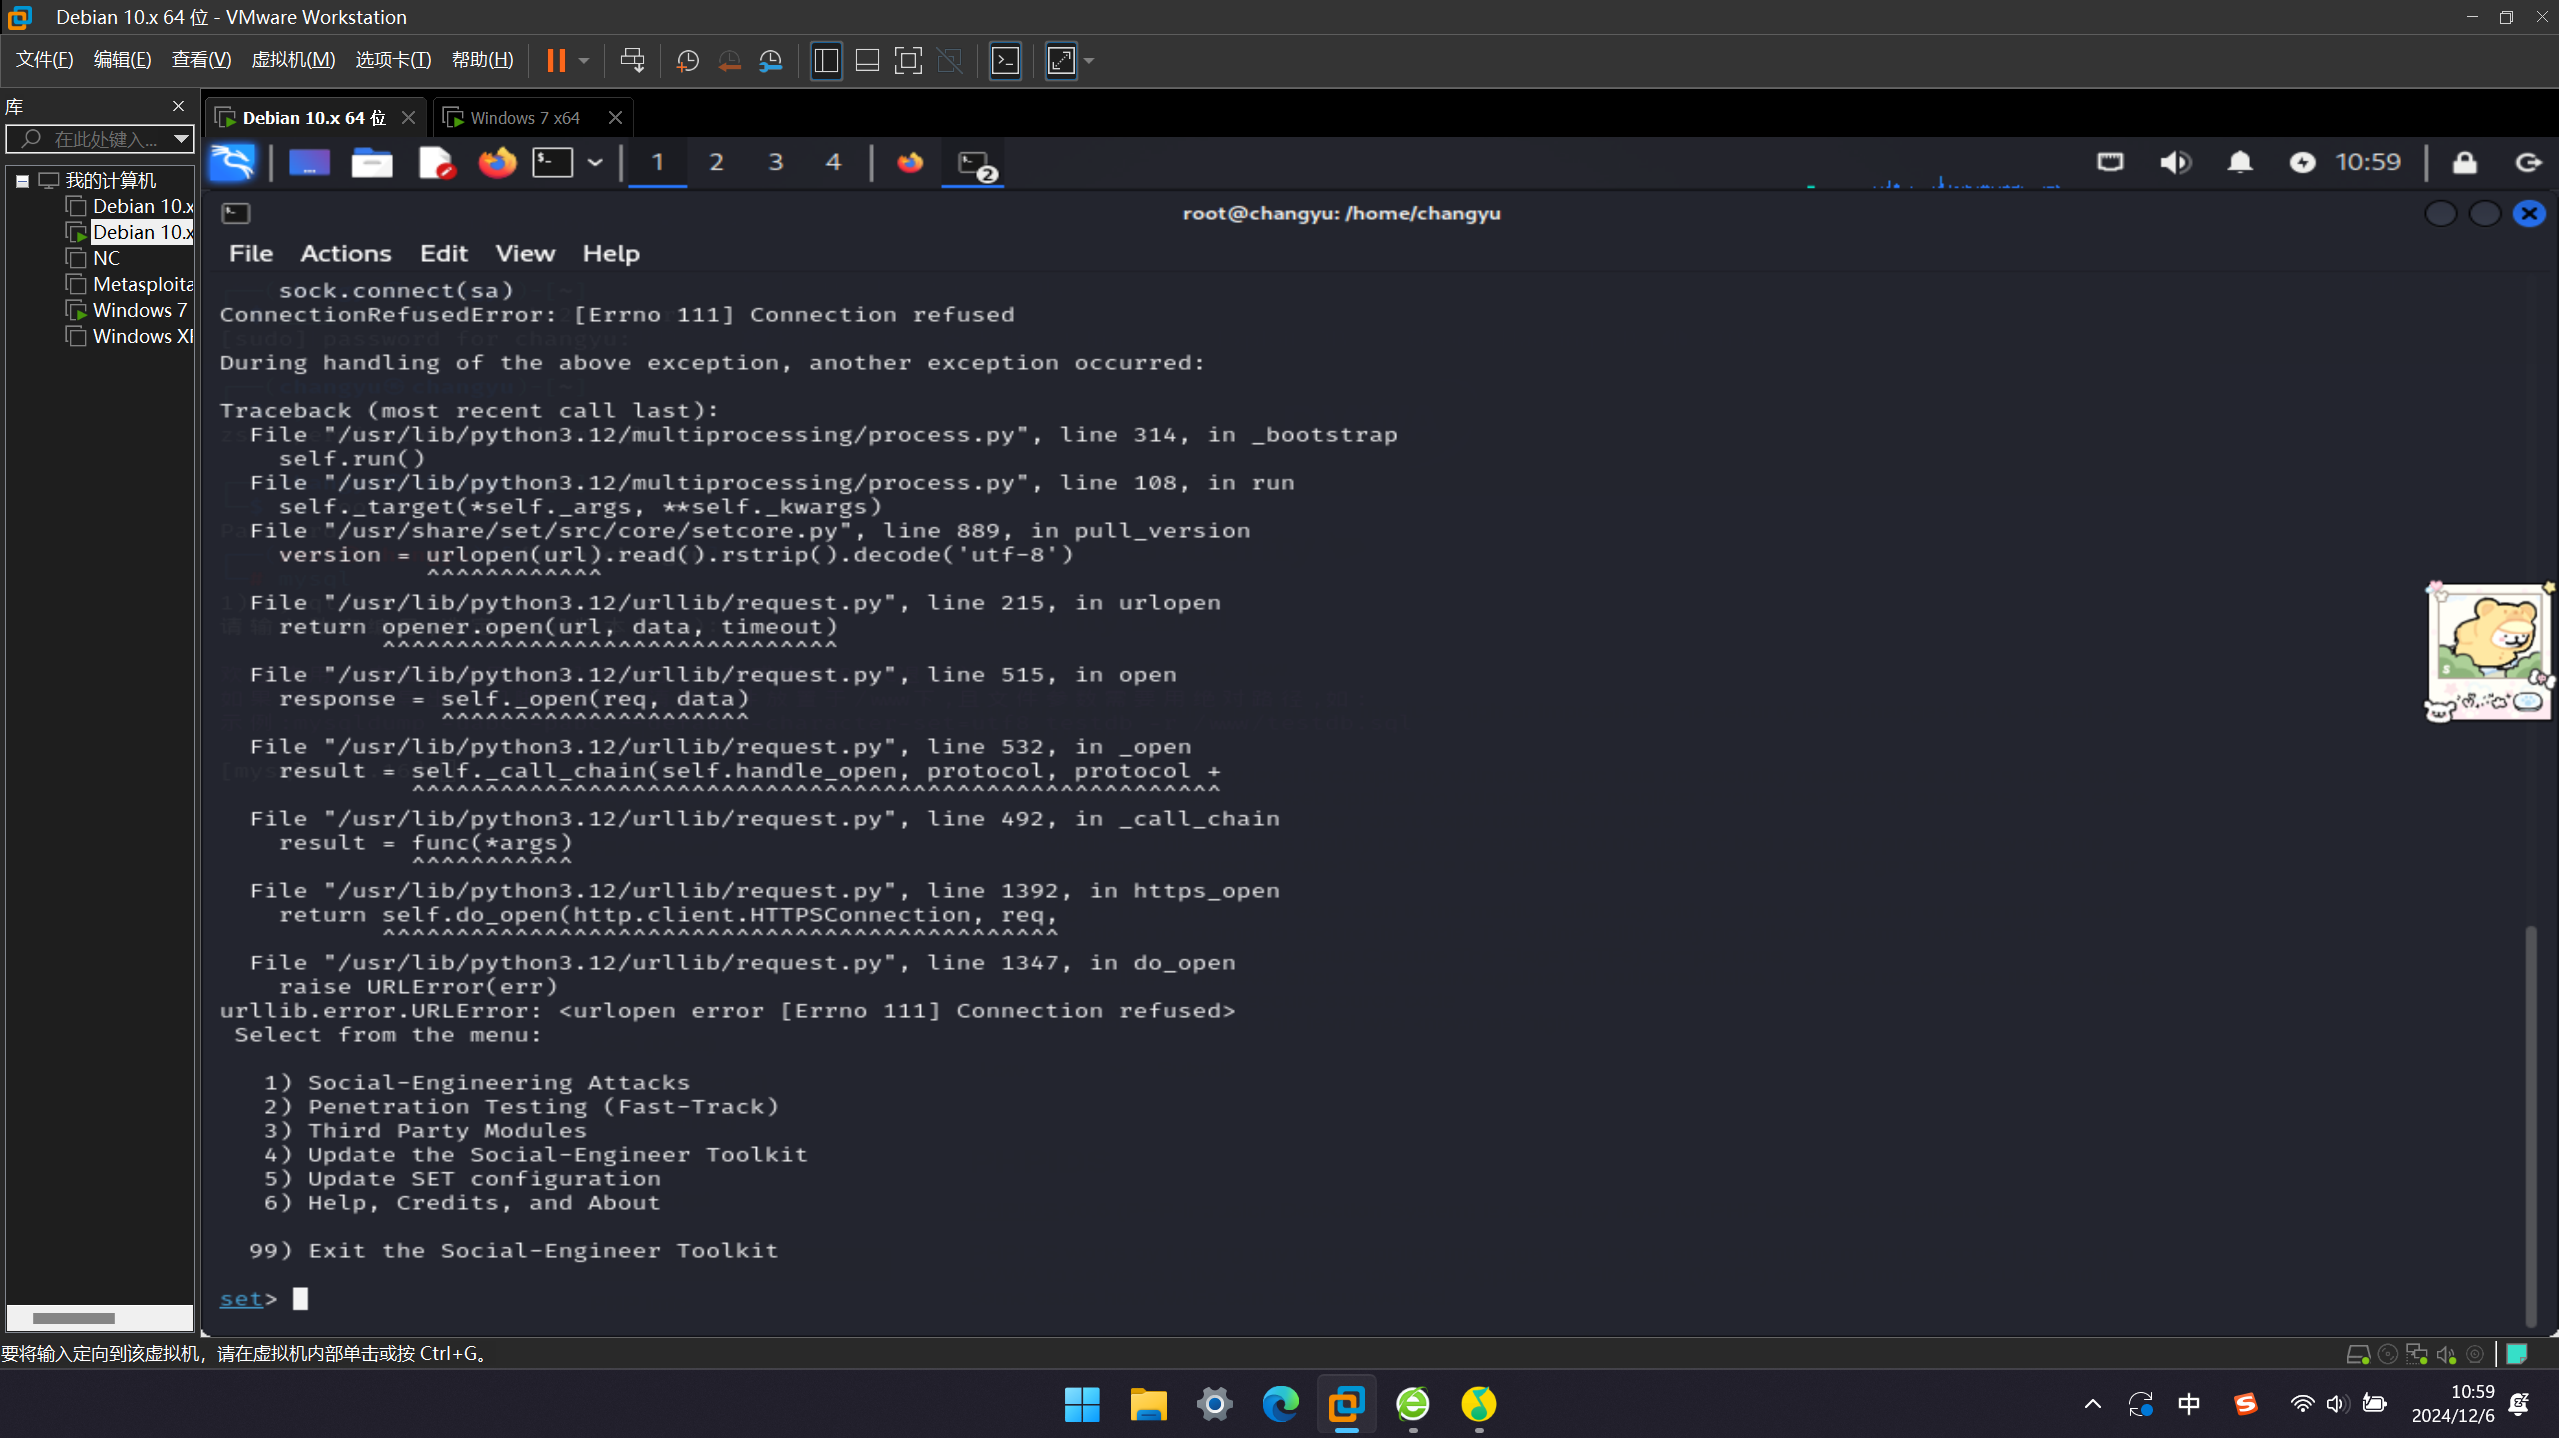
Task: Switch to the Windows 7 x64 tab
Action: [x=524, y=118]
